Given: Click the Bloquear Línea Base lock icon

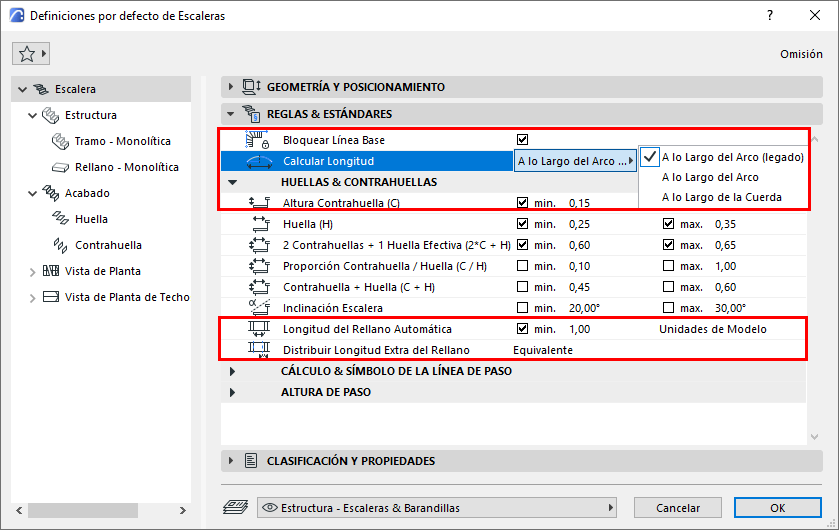Looking at the screenshot, I should [x=257, y=140].
